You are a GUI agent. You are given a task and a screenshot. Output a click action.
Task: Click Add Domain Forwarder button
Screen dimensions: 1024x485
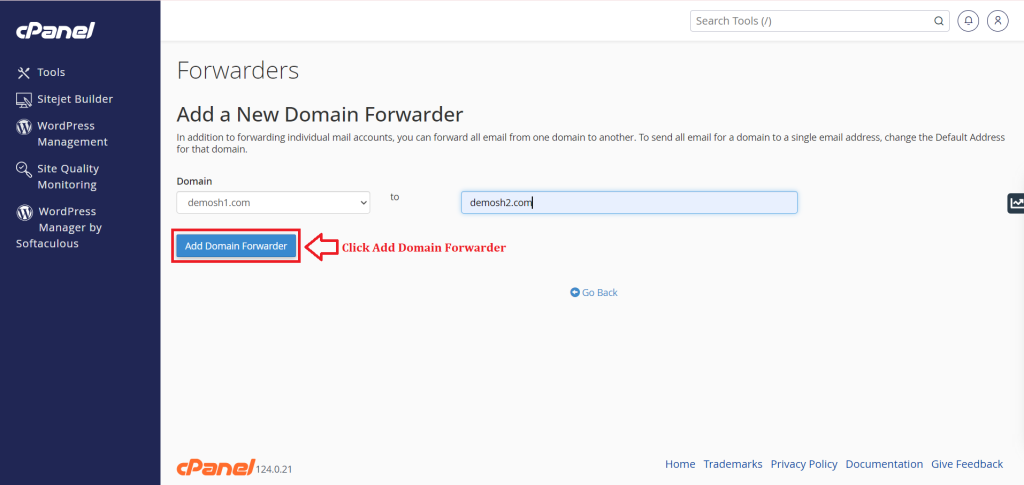click(x=236, y=246)
